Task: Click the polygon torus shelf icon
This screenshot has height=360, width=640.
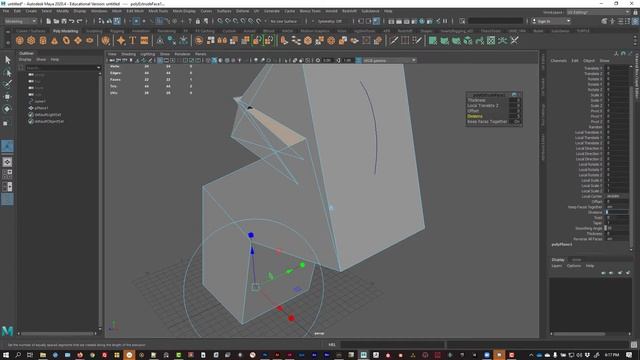Action: [66, 40]
